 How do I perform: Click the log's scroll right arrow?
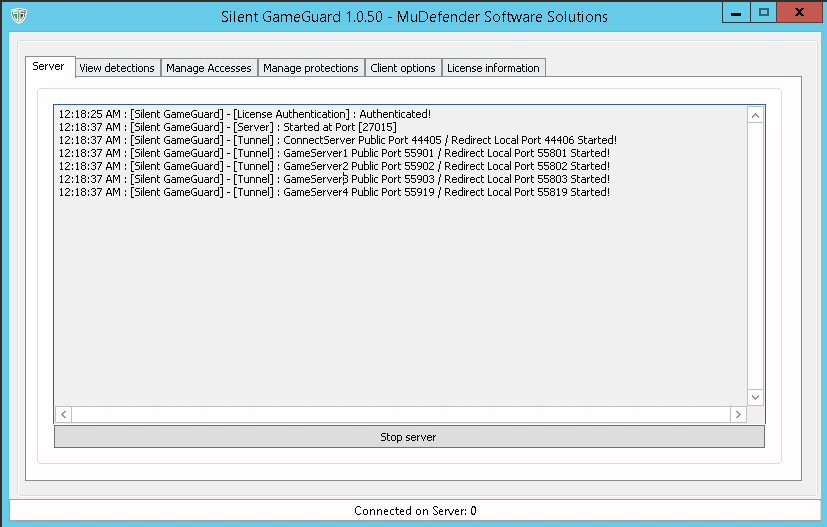[x=738, y=414]
